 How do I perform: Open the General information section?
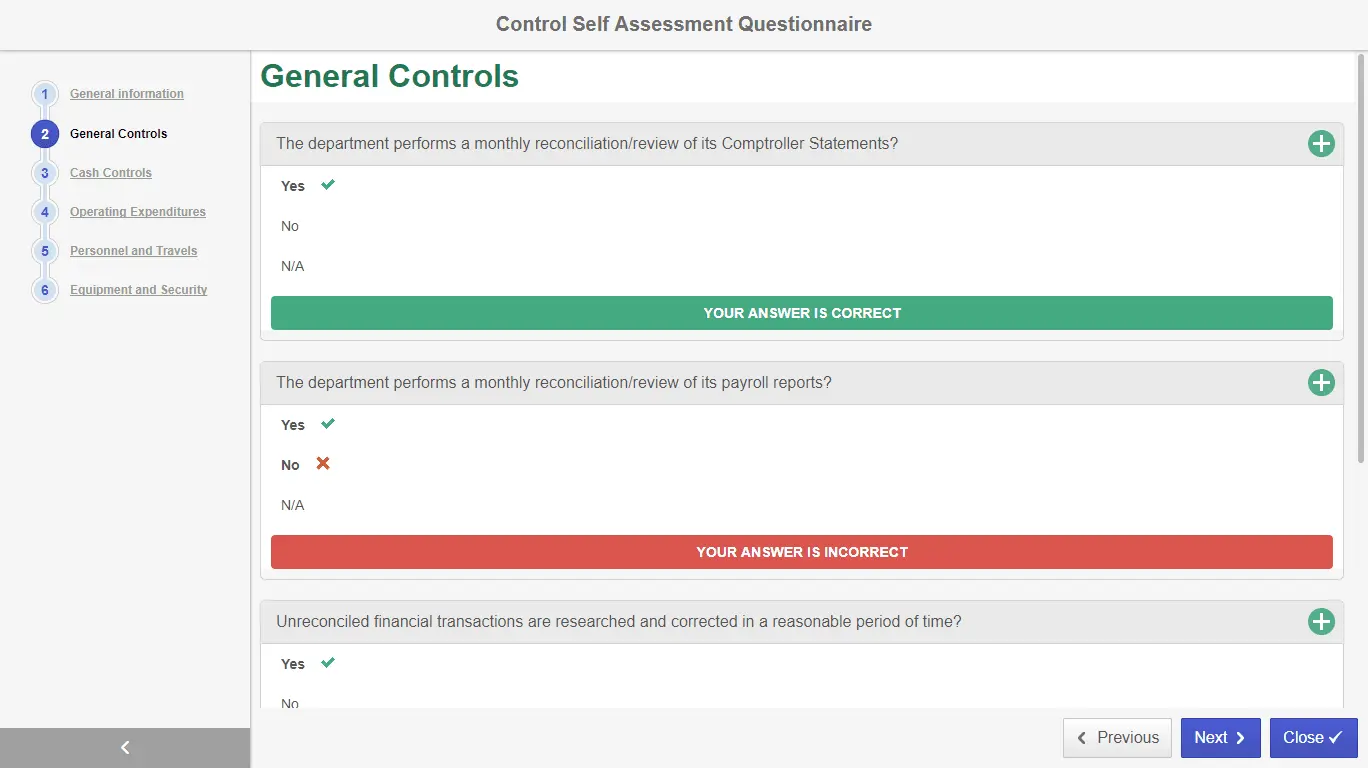pyautogui.click(x=127, y=94)
